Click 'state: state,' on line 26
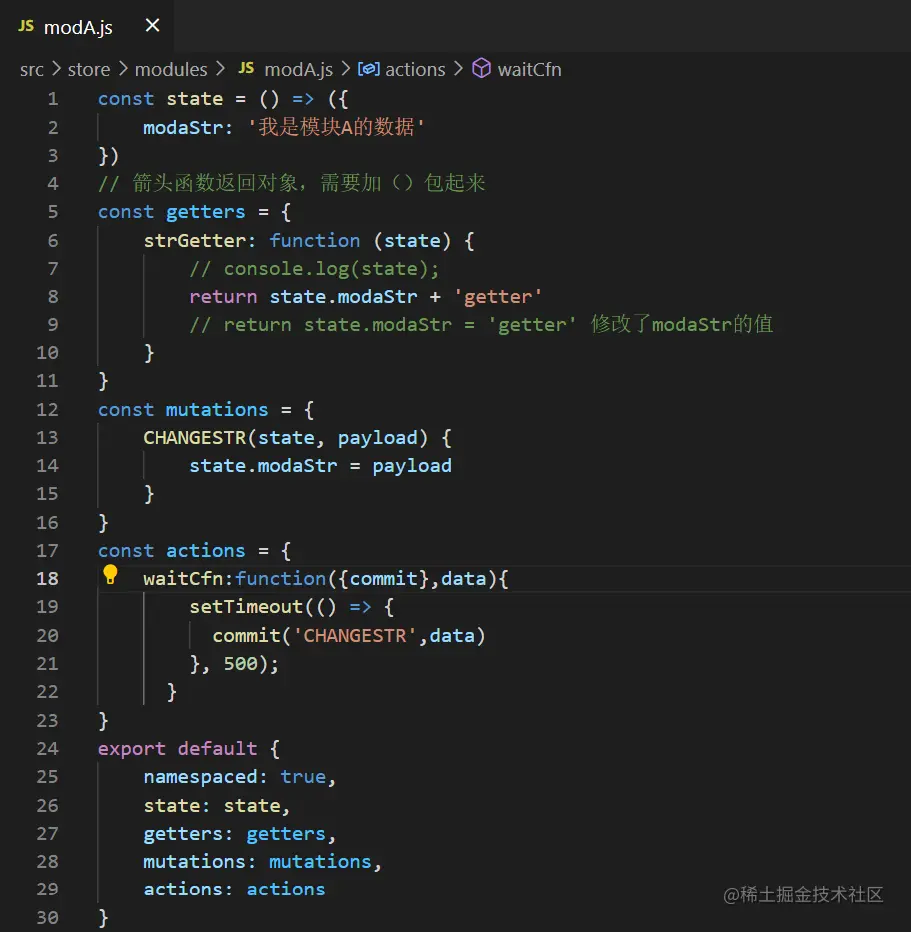This screenshot has width=911, height=932. [x=216, y=805]
